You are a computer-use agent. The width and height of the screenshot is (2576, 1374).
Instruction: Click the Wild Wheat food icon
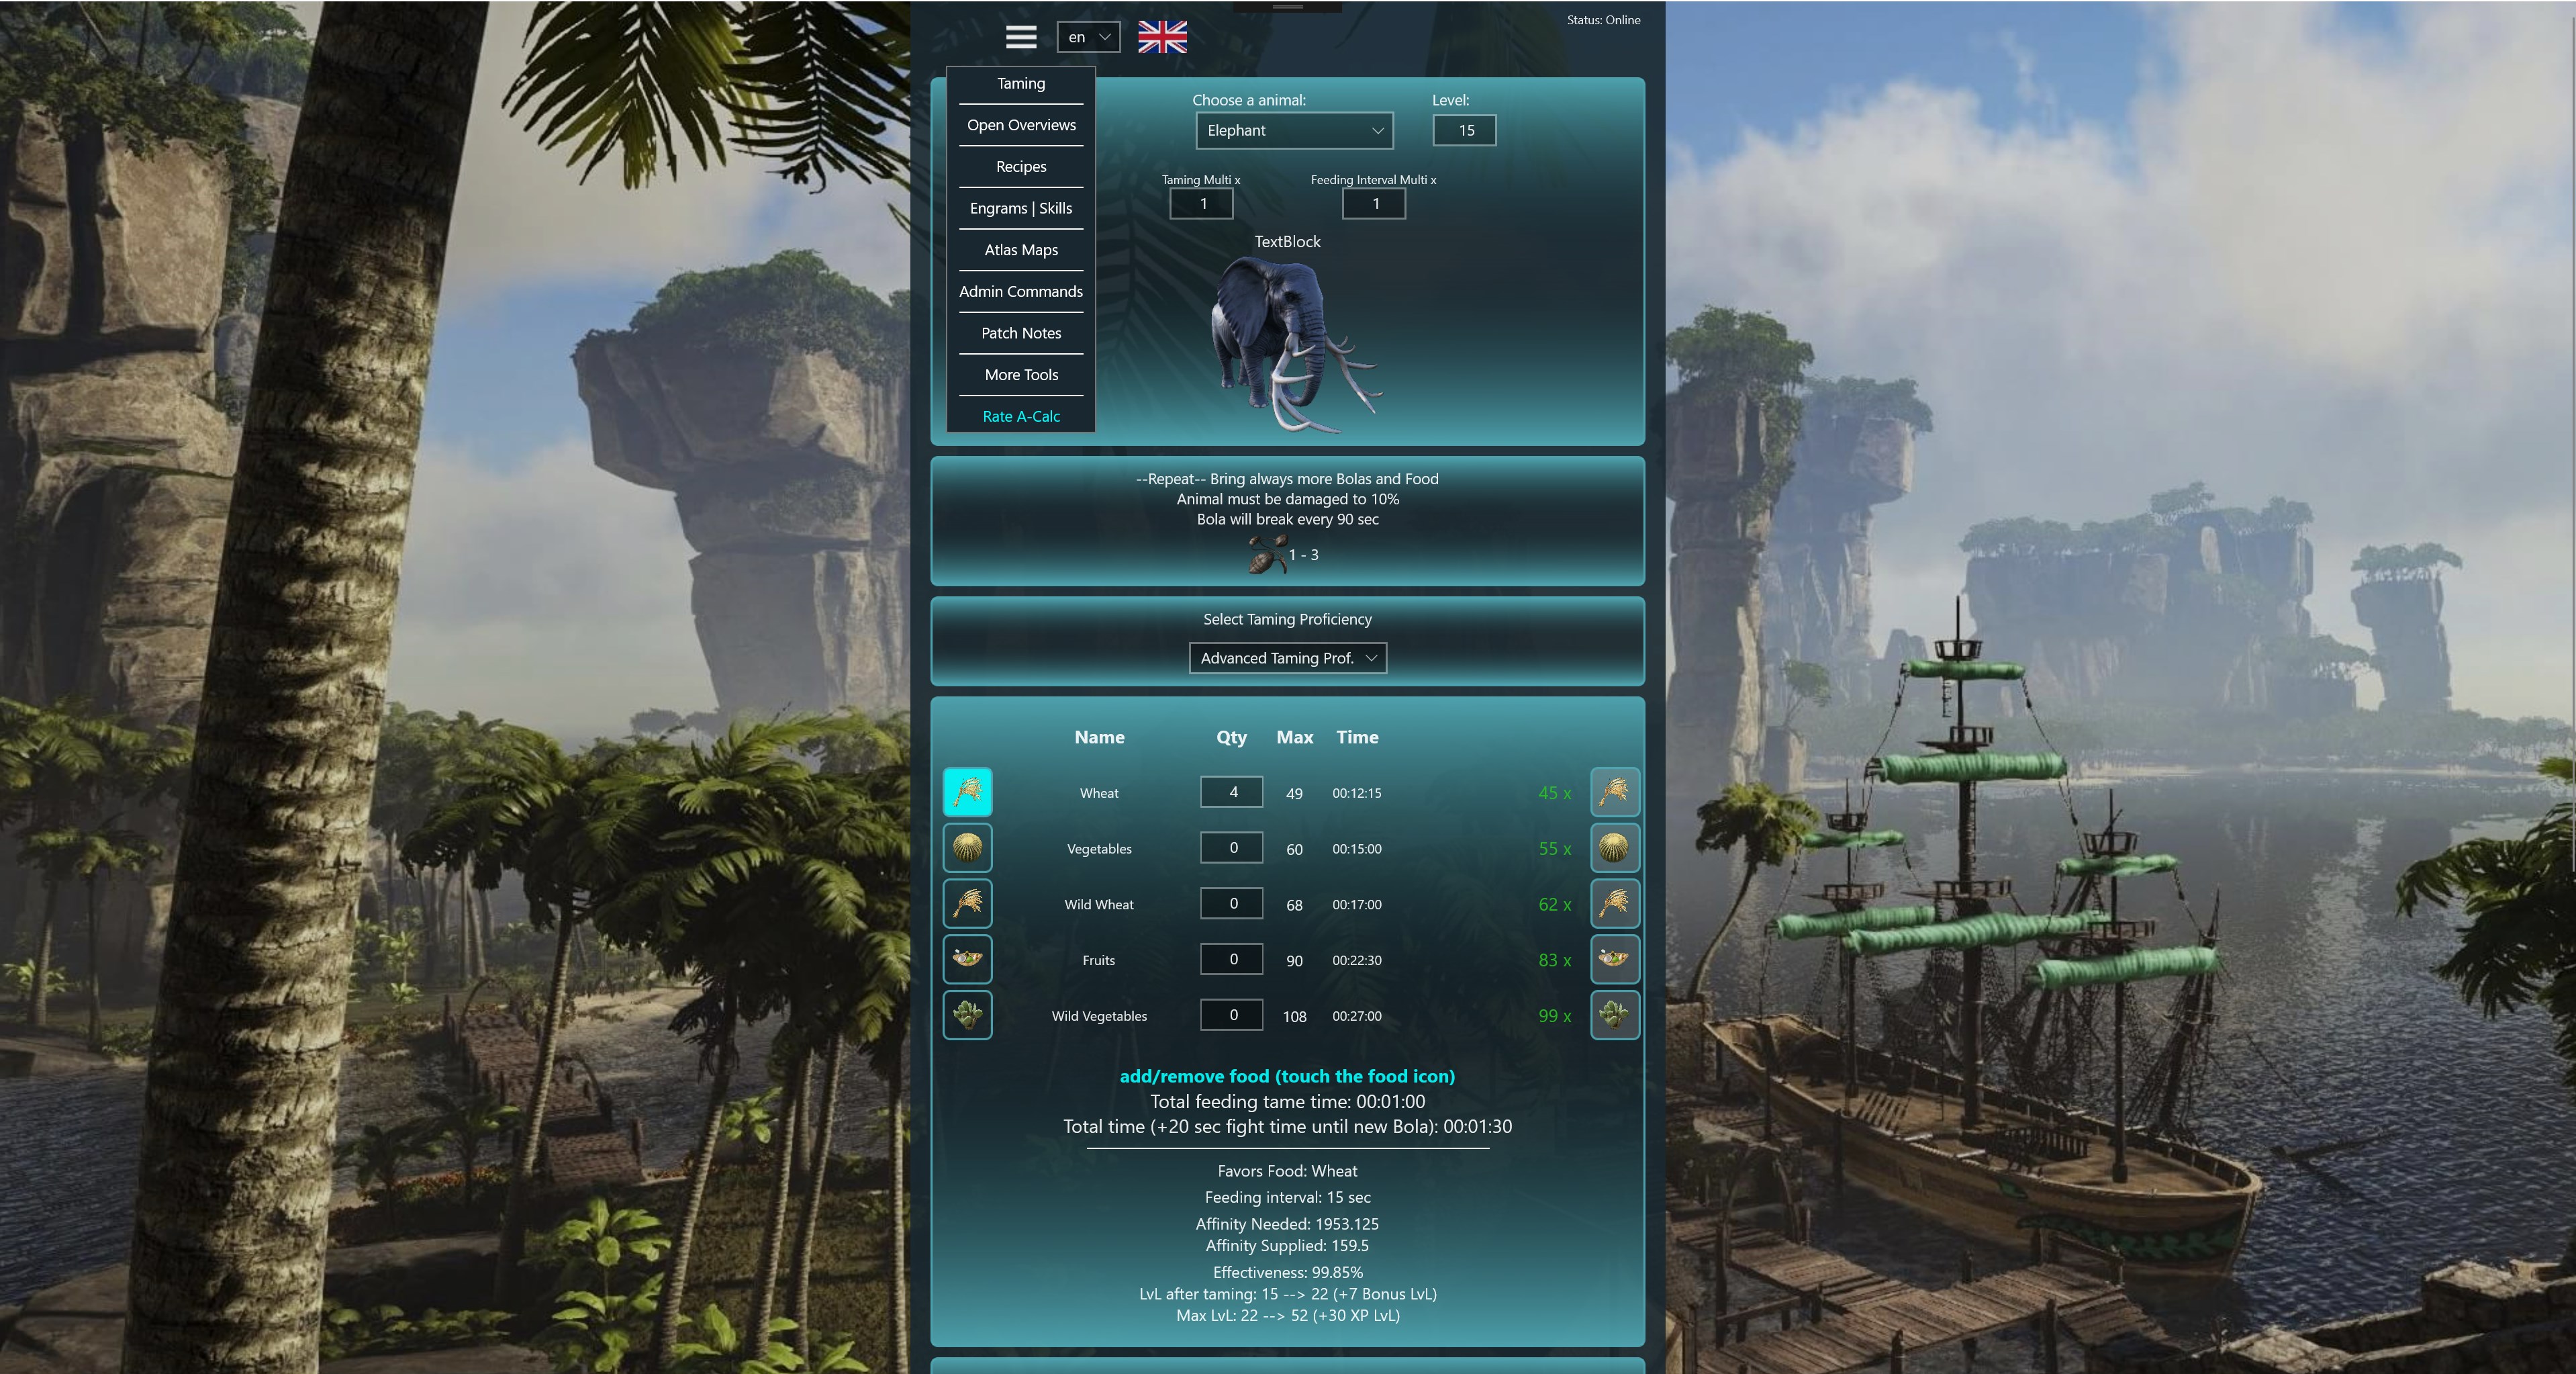pyautogui.click(x=967, y=903)
